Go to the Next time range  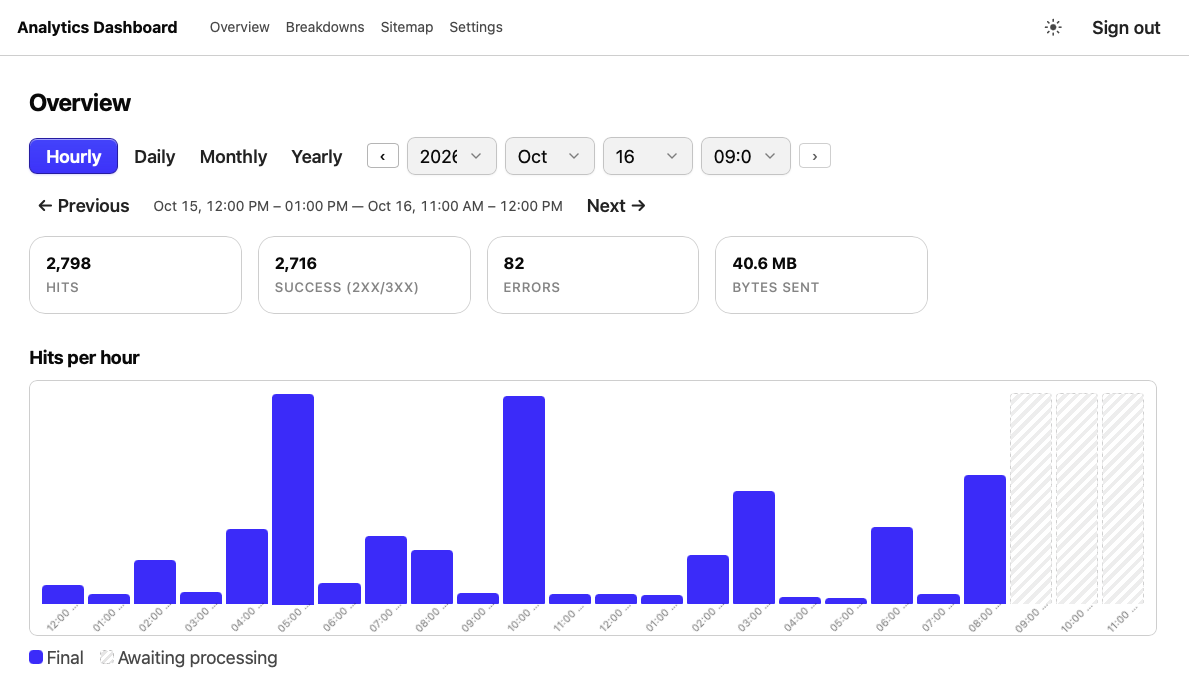coord(616,205)
